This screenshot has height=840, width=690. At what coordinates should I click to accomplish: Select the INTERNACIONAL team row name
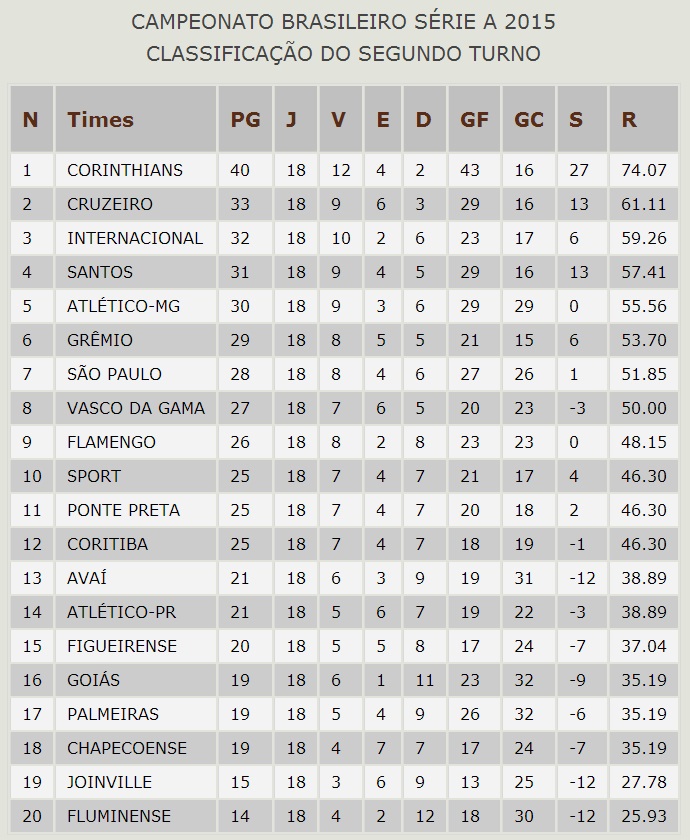point(135,238)
